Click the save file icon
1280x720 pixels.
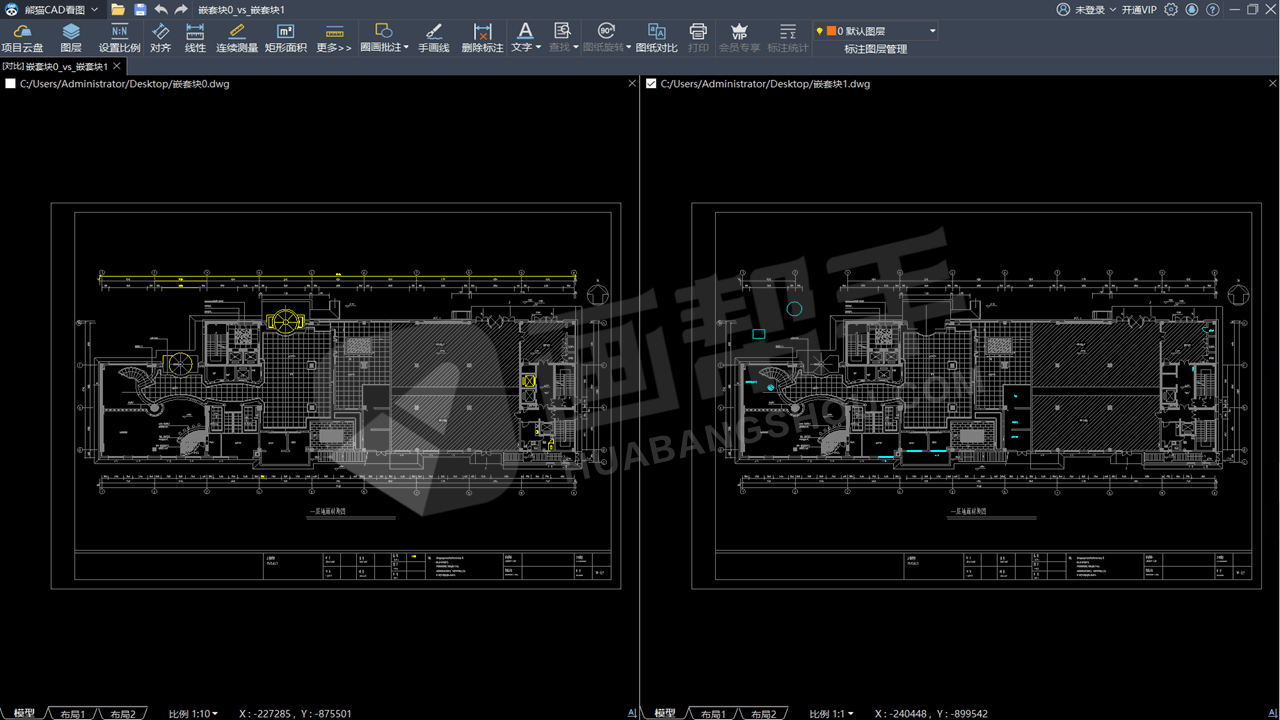(140, 9)
